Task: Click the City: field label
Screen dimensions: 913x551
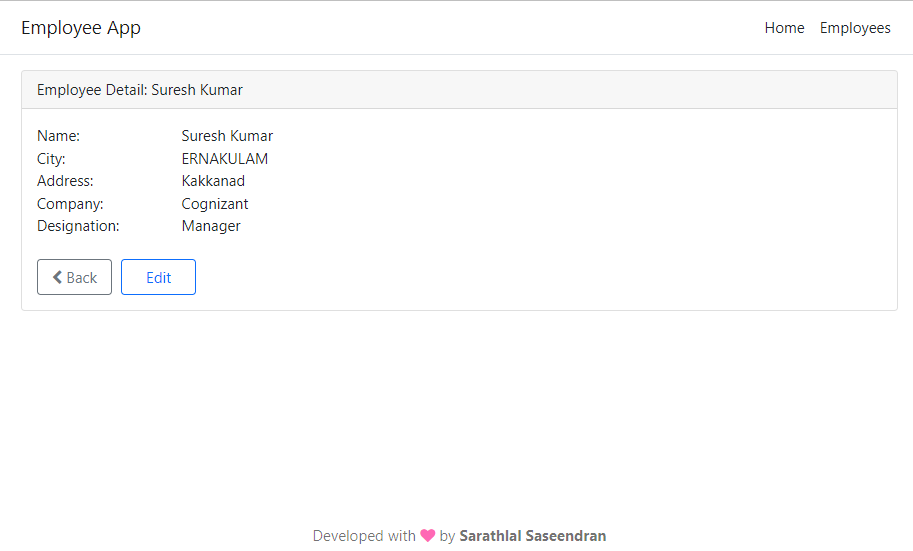Action: tap(51, 159)
